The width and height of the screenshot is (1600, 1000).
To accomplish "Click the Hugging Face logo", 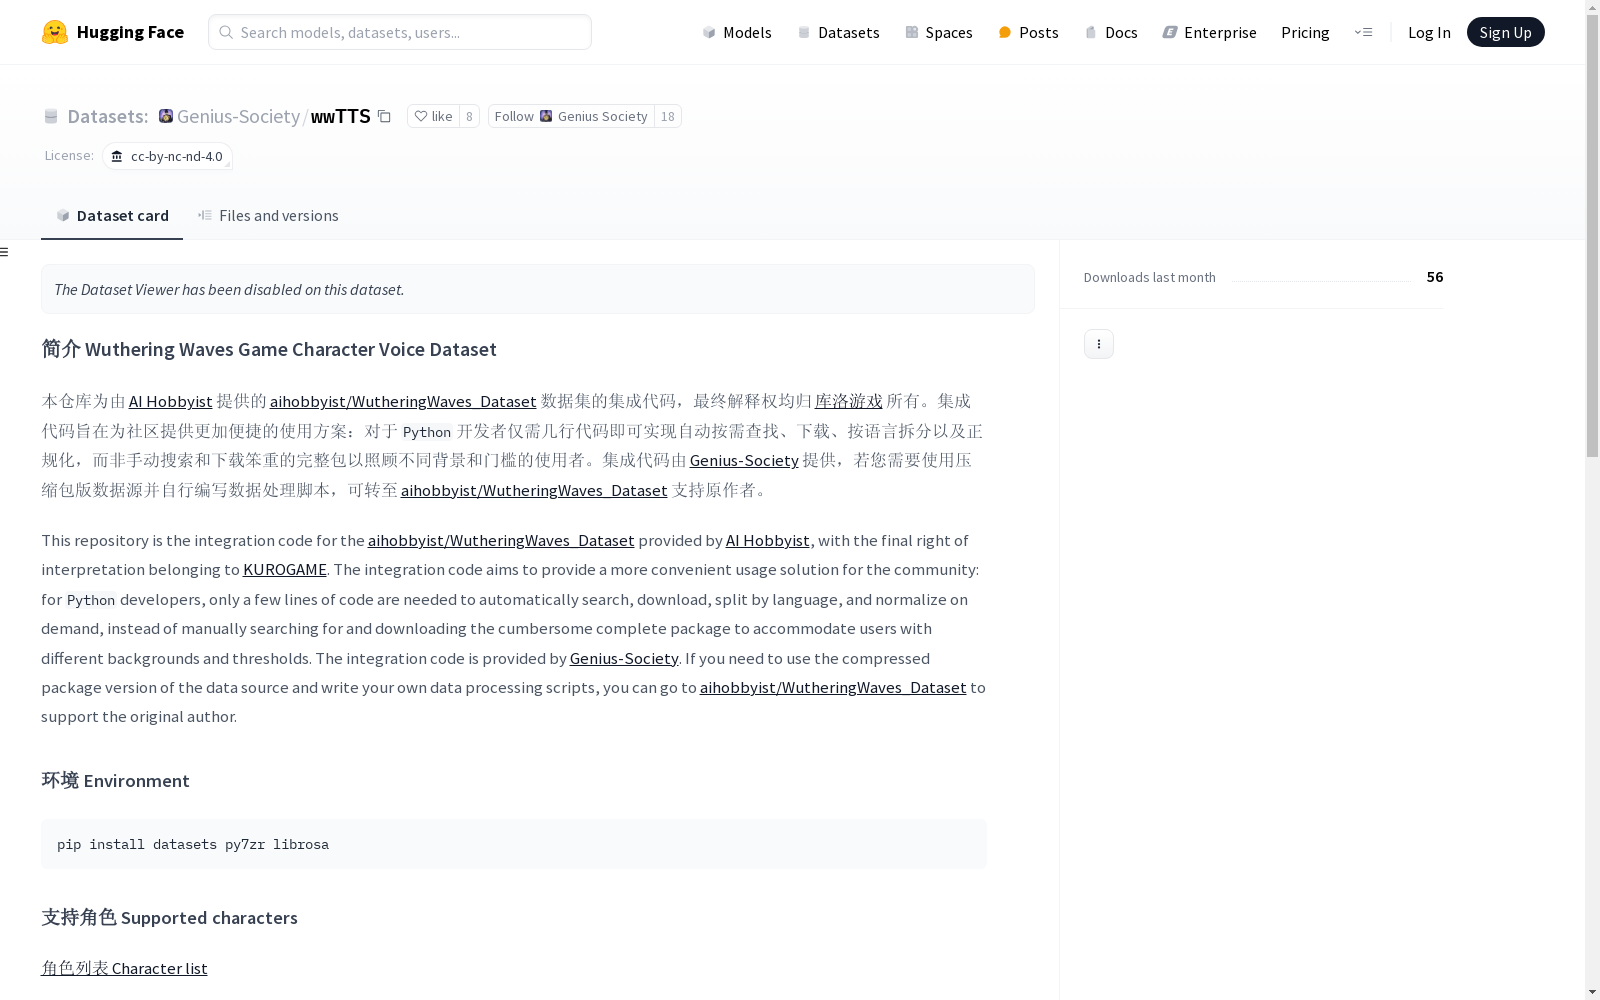I will [113, 32].
